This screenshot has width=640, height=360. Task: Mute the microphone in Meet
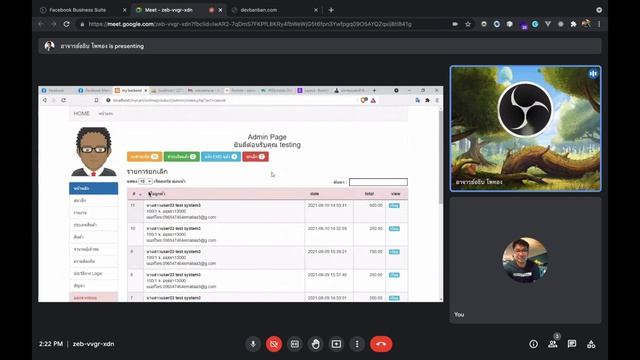[x=253, y=344]
